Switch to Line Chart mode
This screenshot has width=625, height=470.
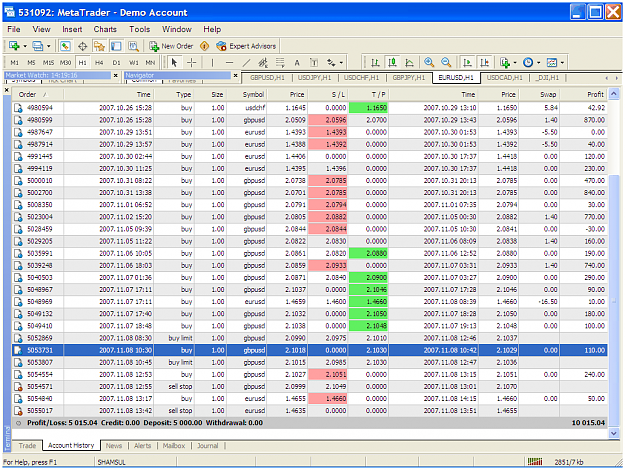tap(409, 63)
